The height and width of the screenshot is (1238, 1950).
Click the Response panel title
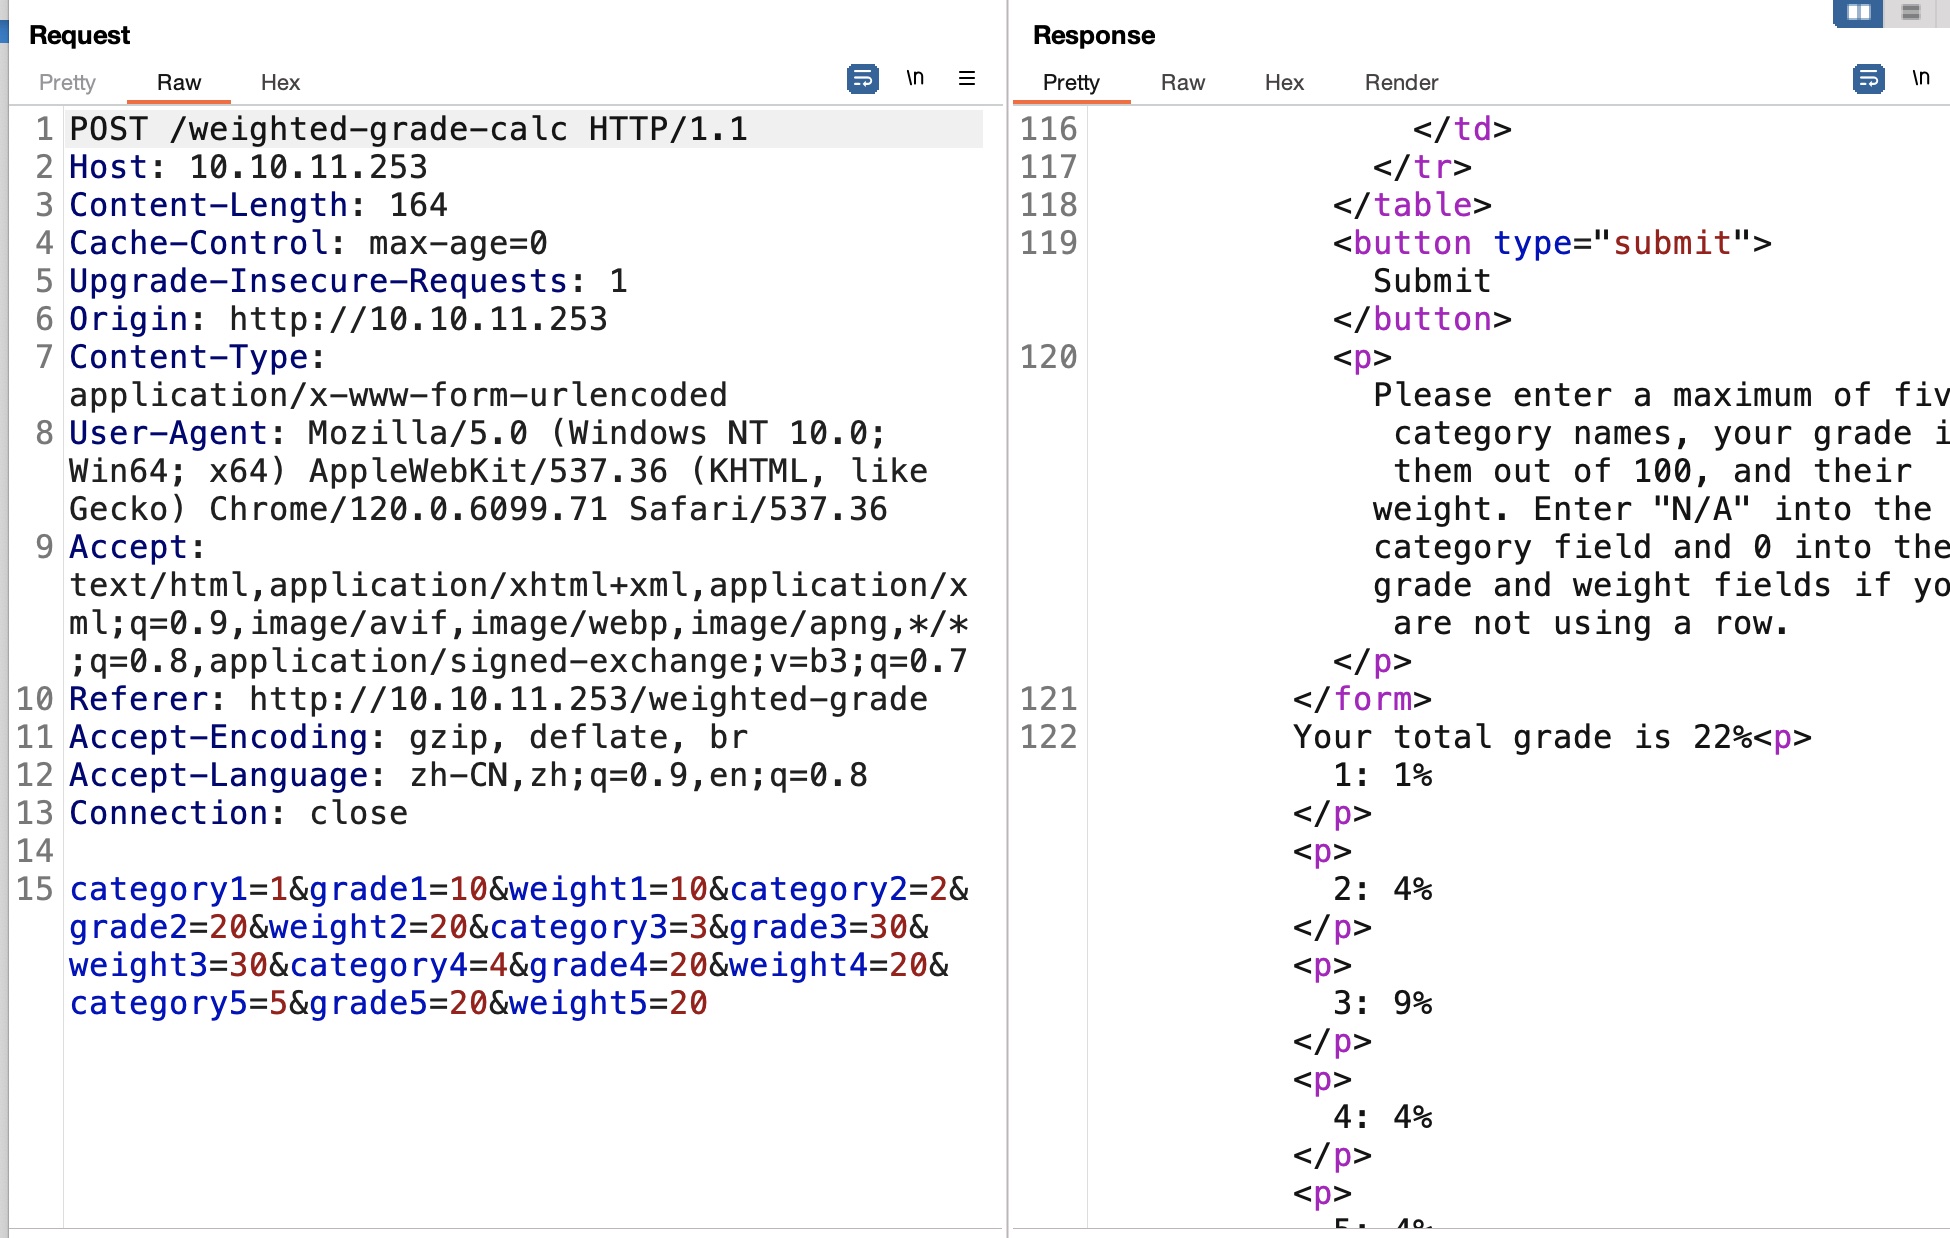(x=1093, y=35)
